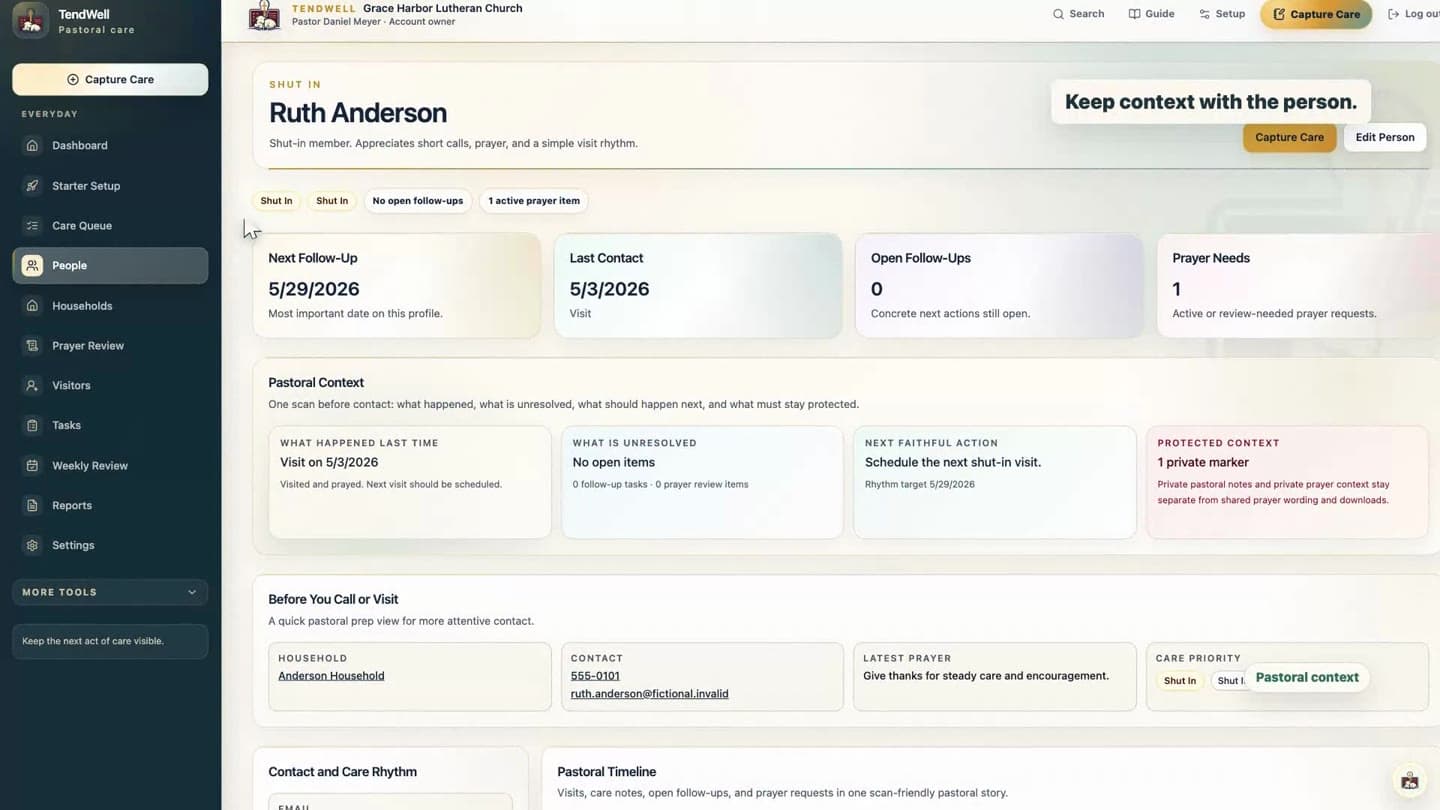Click the Weekly Review calendar icon

point(32,466)
